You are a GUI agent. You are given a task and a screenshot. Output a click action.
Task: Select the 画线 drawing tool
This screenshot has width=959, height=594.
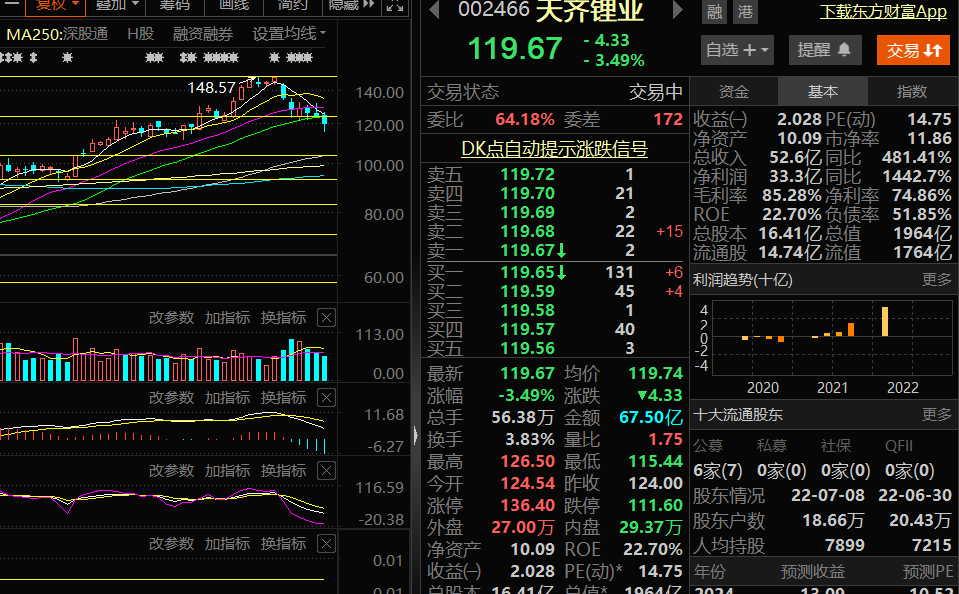tap(234, 6)
